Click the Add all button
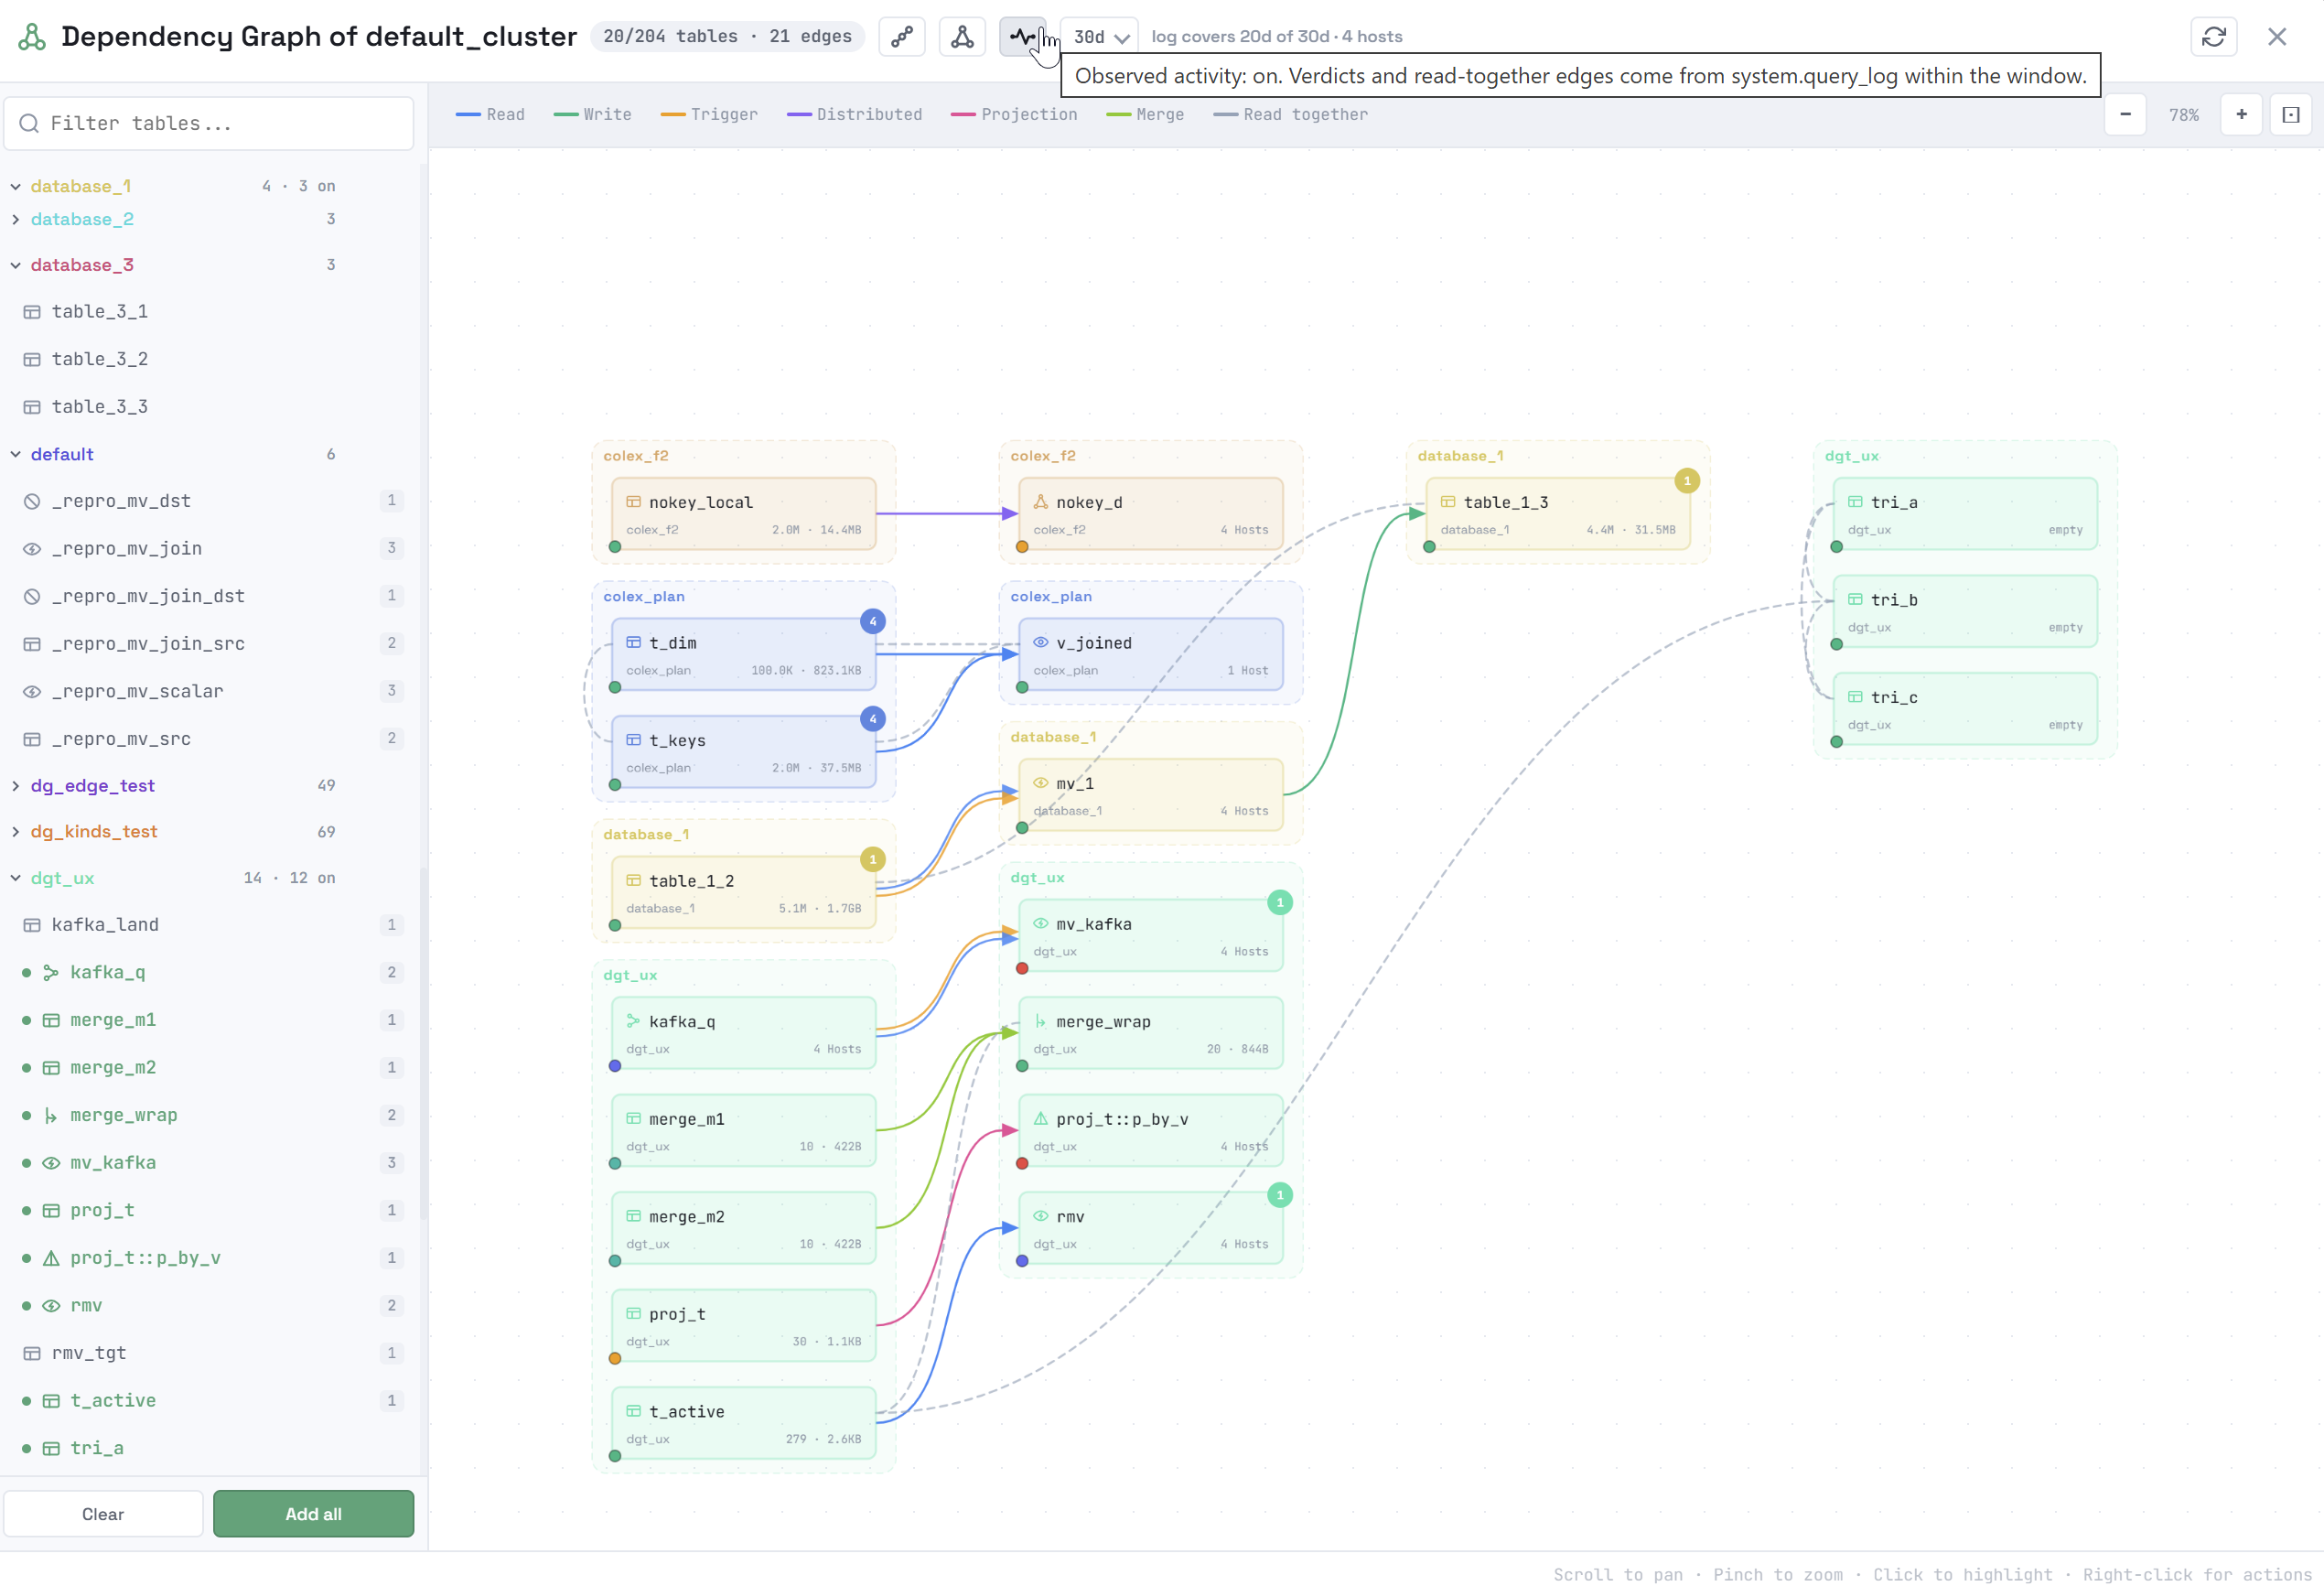The image size is (2324, 1586). pyautogui.click(x=313, y=1514)
